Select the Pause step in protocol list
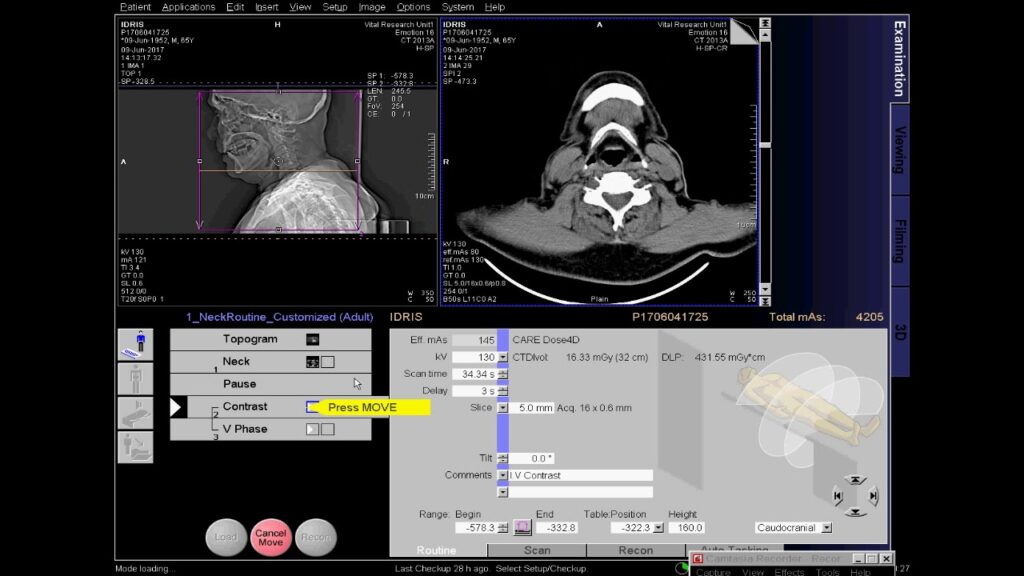The image size is (1024, 576). pos(239,384)
